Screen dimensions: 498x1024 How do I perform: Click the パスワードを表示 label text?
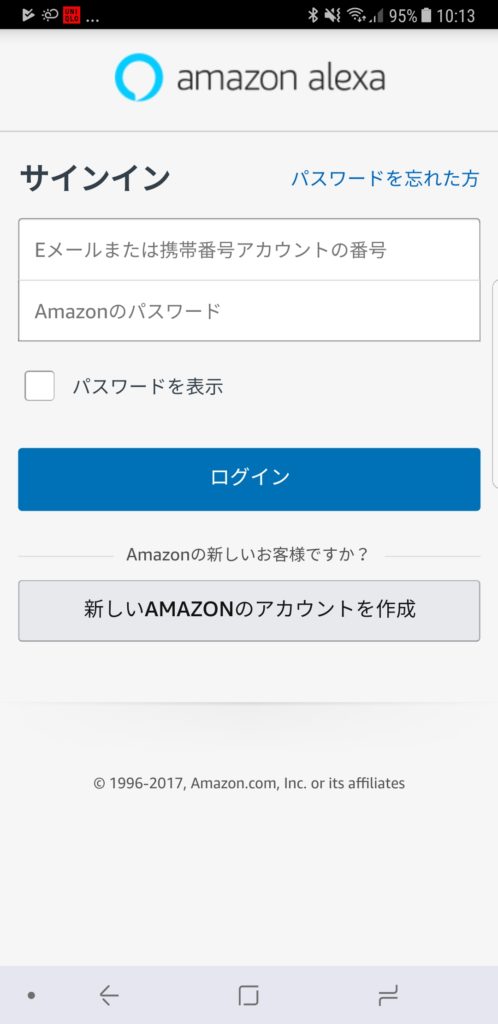coord(148,387)
